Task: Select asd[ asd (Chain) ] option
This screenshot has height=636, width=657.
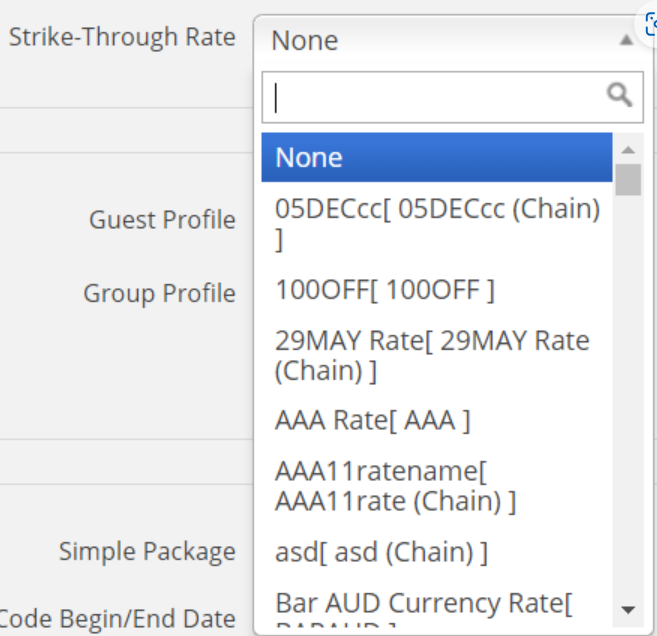Action: 437,552
